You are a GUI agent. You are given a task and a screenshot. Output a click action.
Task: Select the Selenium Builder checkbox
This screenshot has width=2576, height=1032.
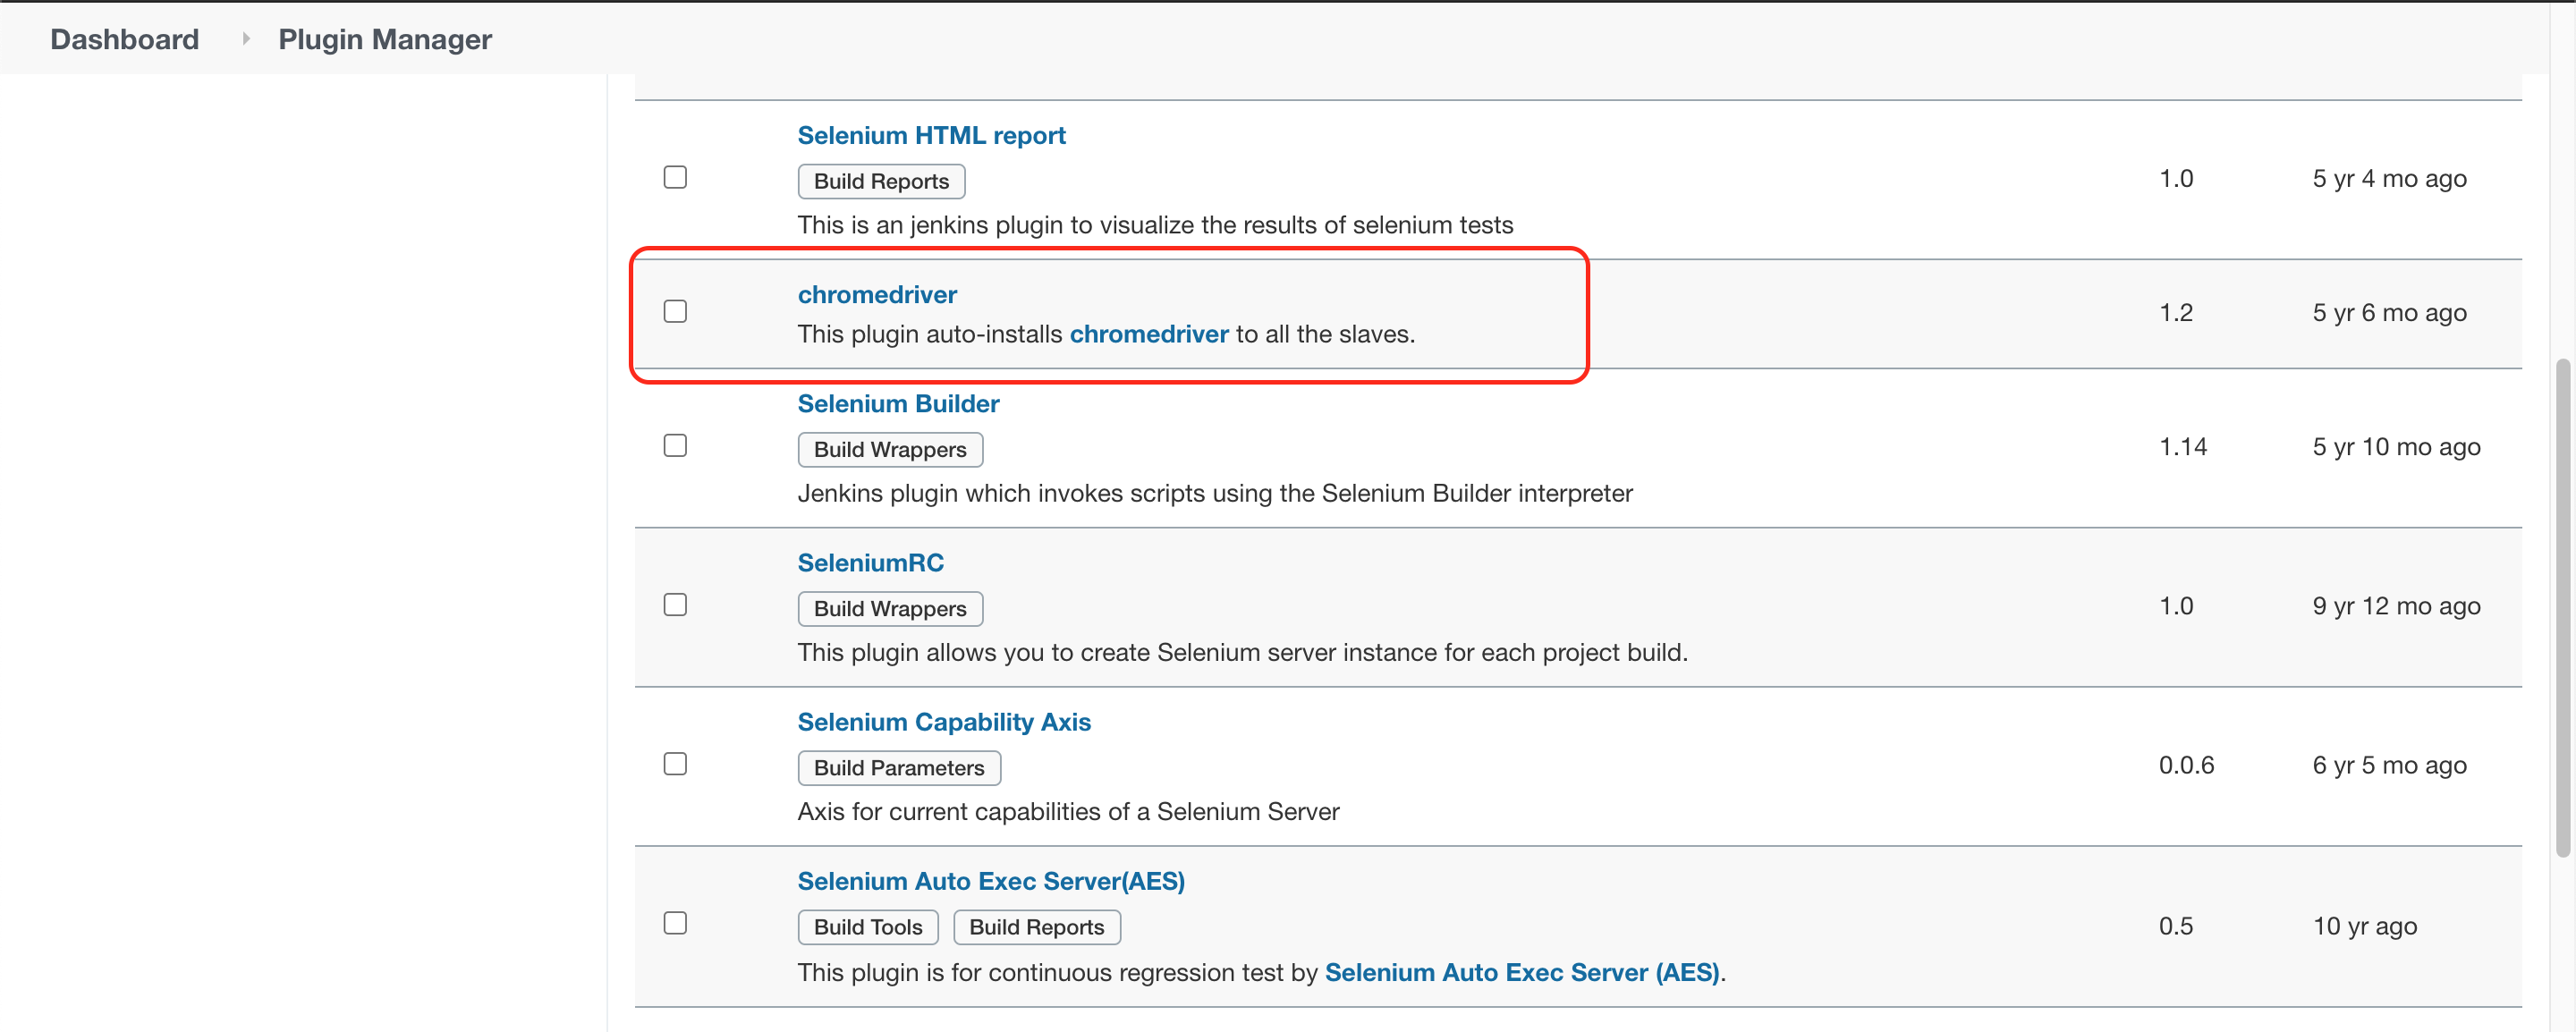tap(676, 445)
